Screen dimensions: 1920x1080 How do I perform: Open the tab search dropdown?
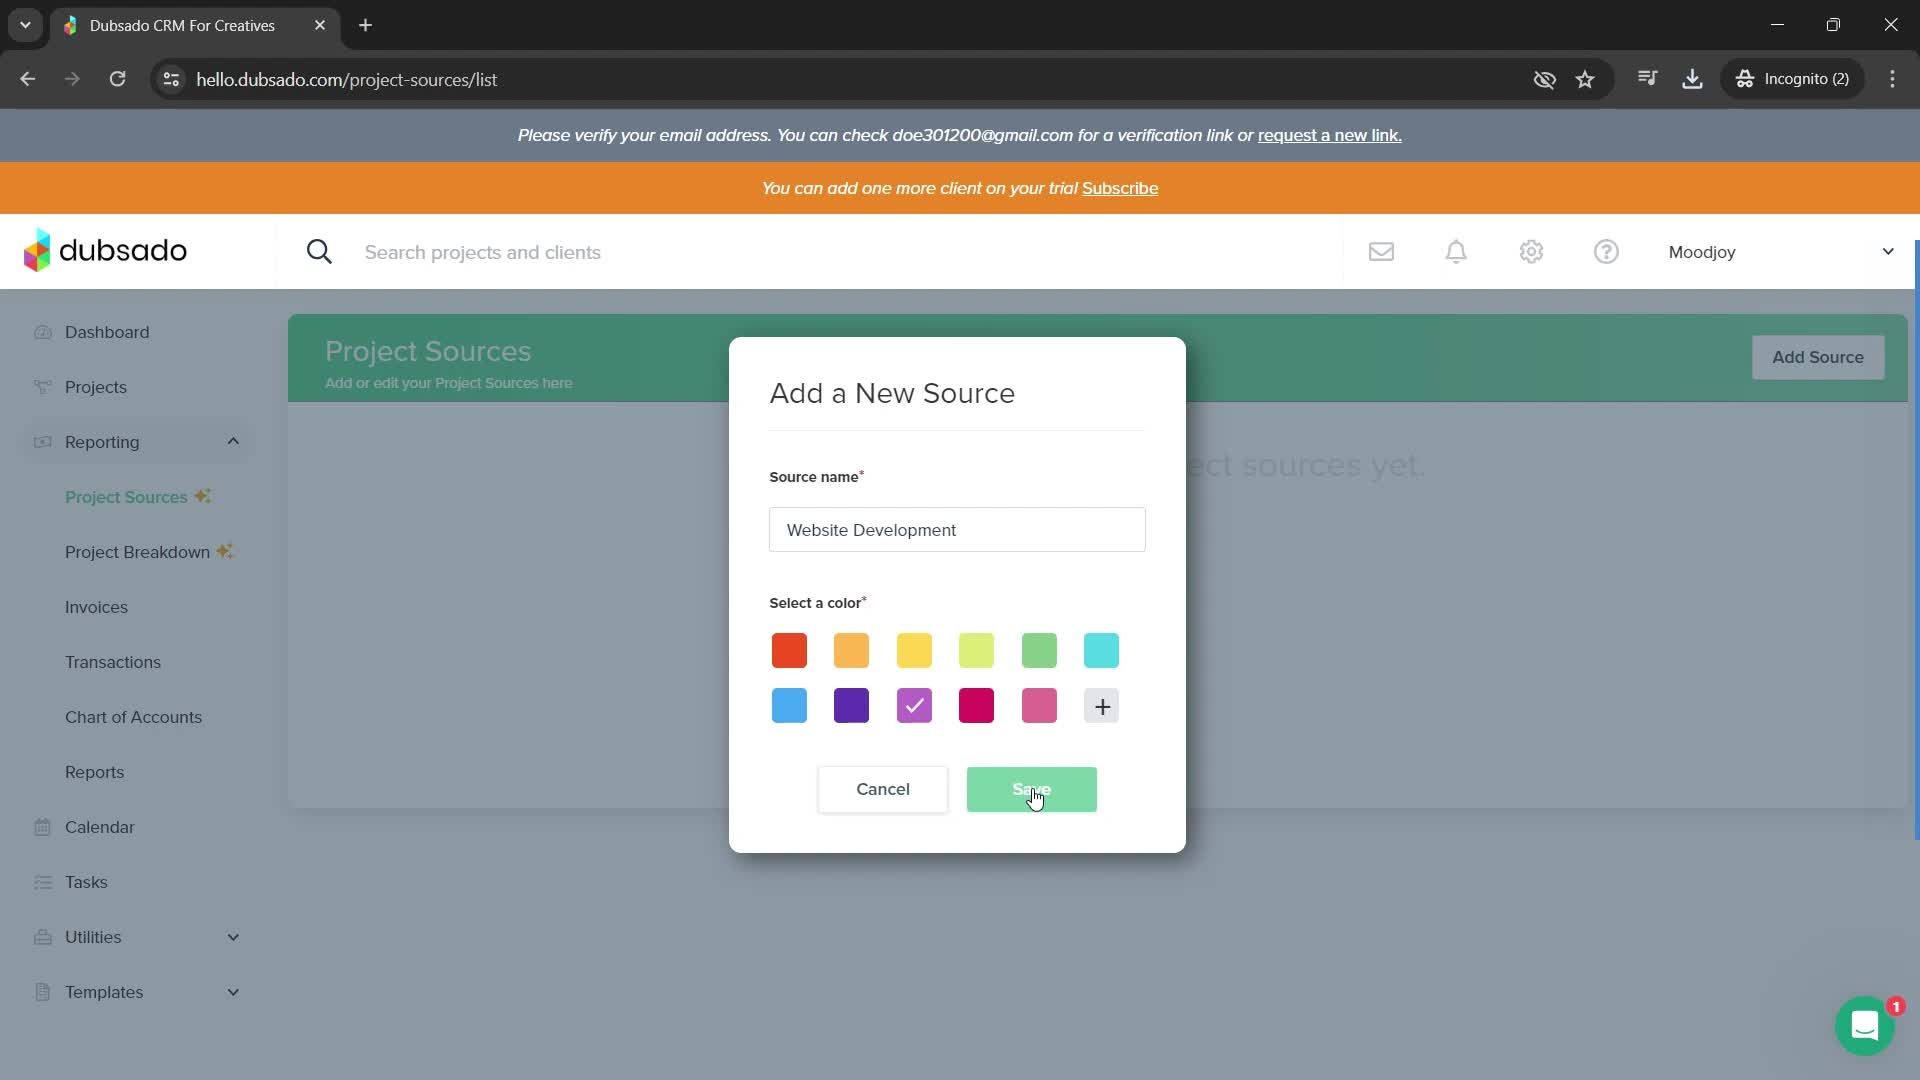(x=25, y=25)
